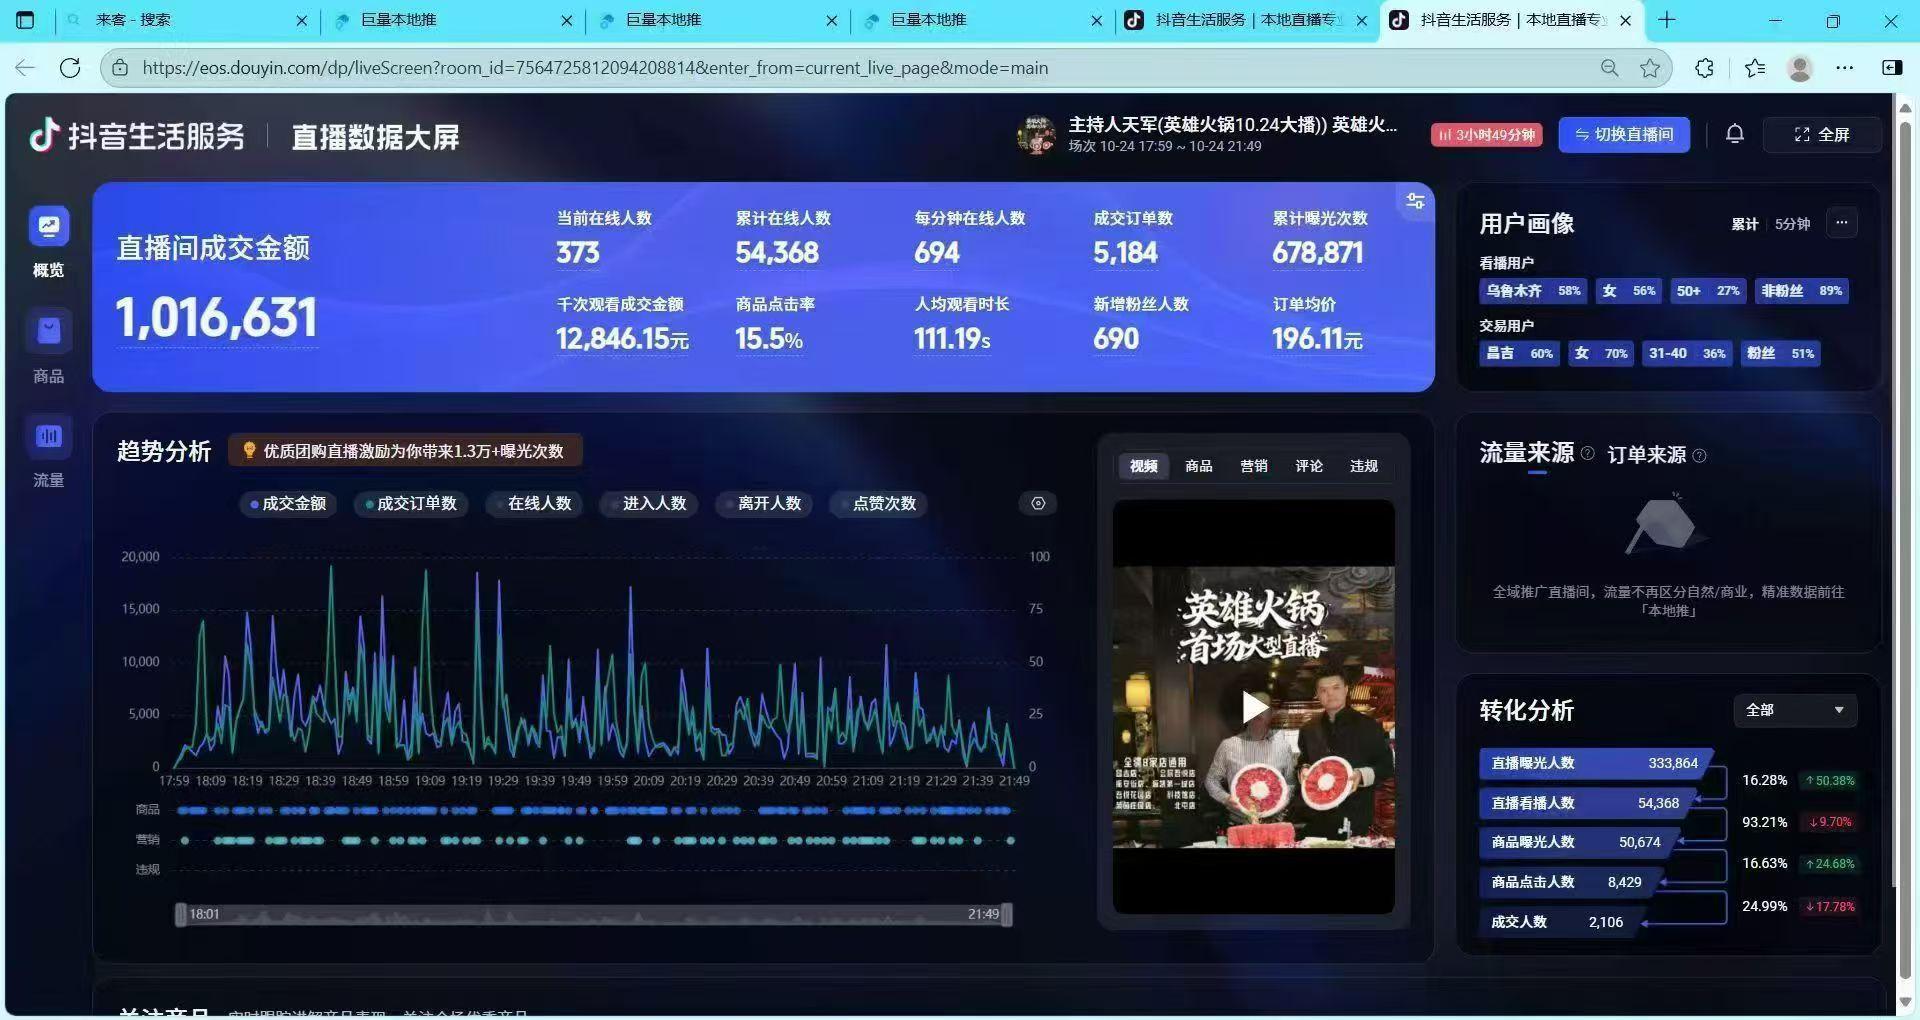Open the 商品 products sidebar icon
This screenshot has height=1020, width=1920.
[48, 332]
